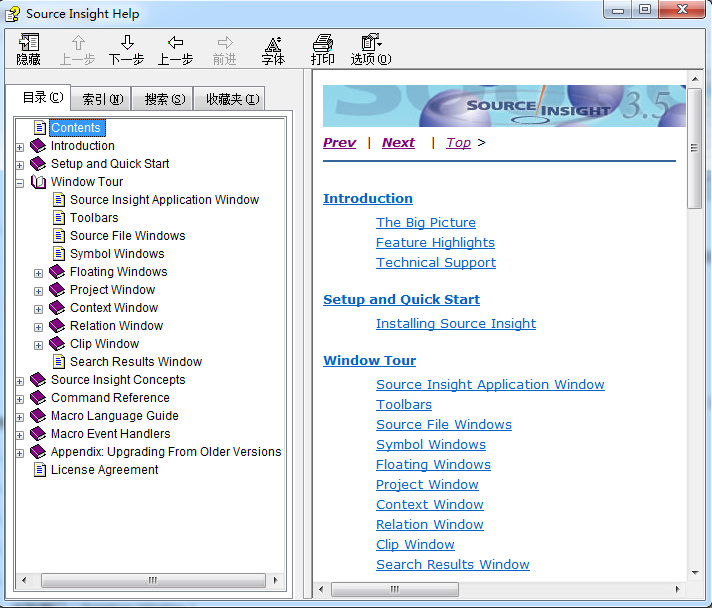Viewport: 712px width, 608px height.
Task: Open the Feature Highlights link
Action: pos(435,242)
